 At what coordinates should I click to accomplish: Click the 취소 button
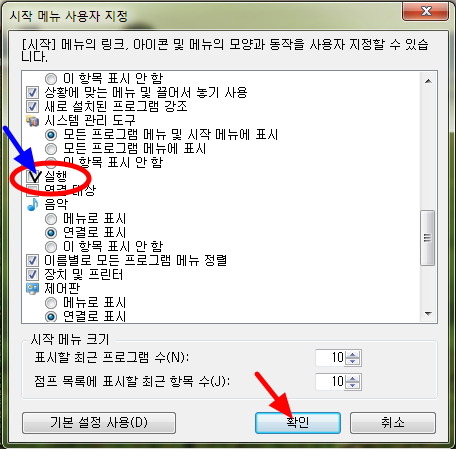[x=393, y=423]
